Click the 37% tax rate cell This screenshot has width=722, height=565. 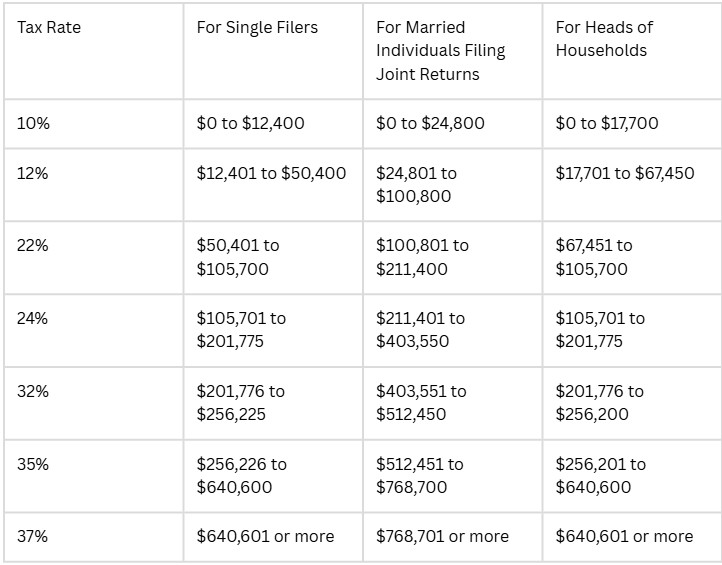coord(33,537)
